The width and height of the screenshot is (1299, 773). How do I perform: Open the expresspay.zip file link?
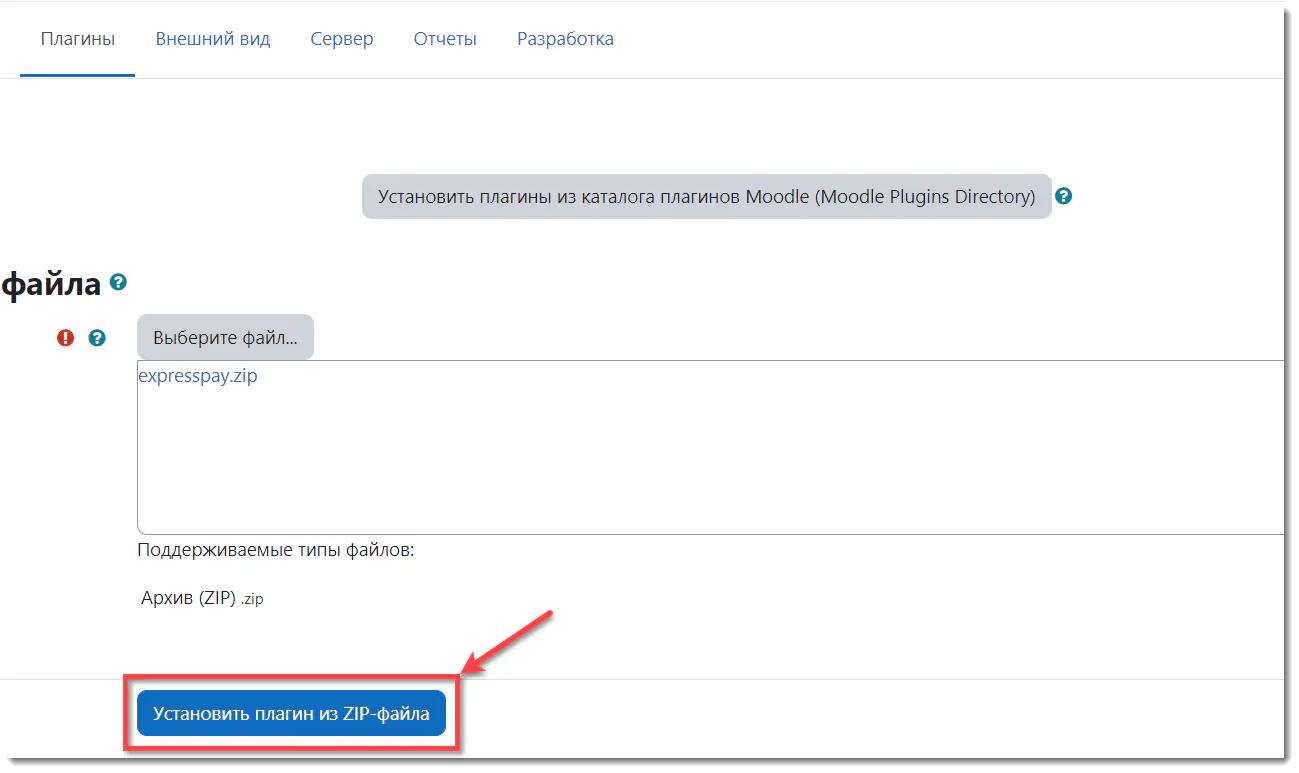click(x=197, y=377)
